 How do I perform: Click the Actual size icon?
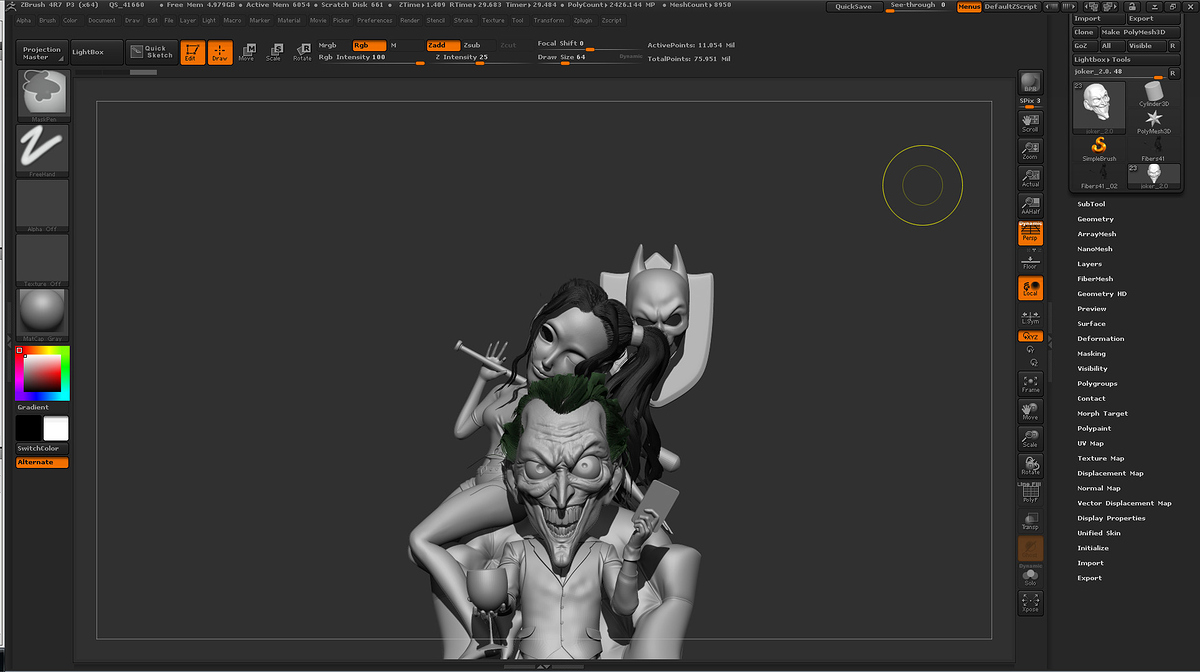point(1030,179)
